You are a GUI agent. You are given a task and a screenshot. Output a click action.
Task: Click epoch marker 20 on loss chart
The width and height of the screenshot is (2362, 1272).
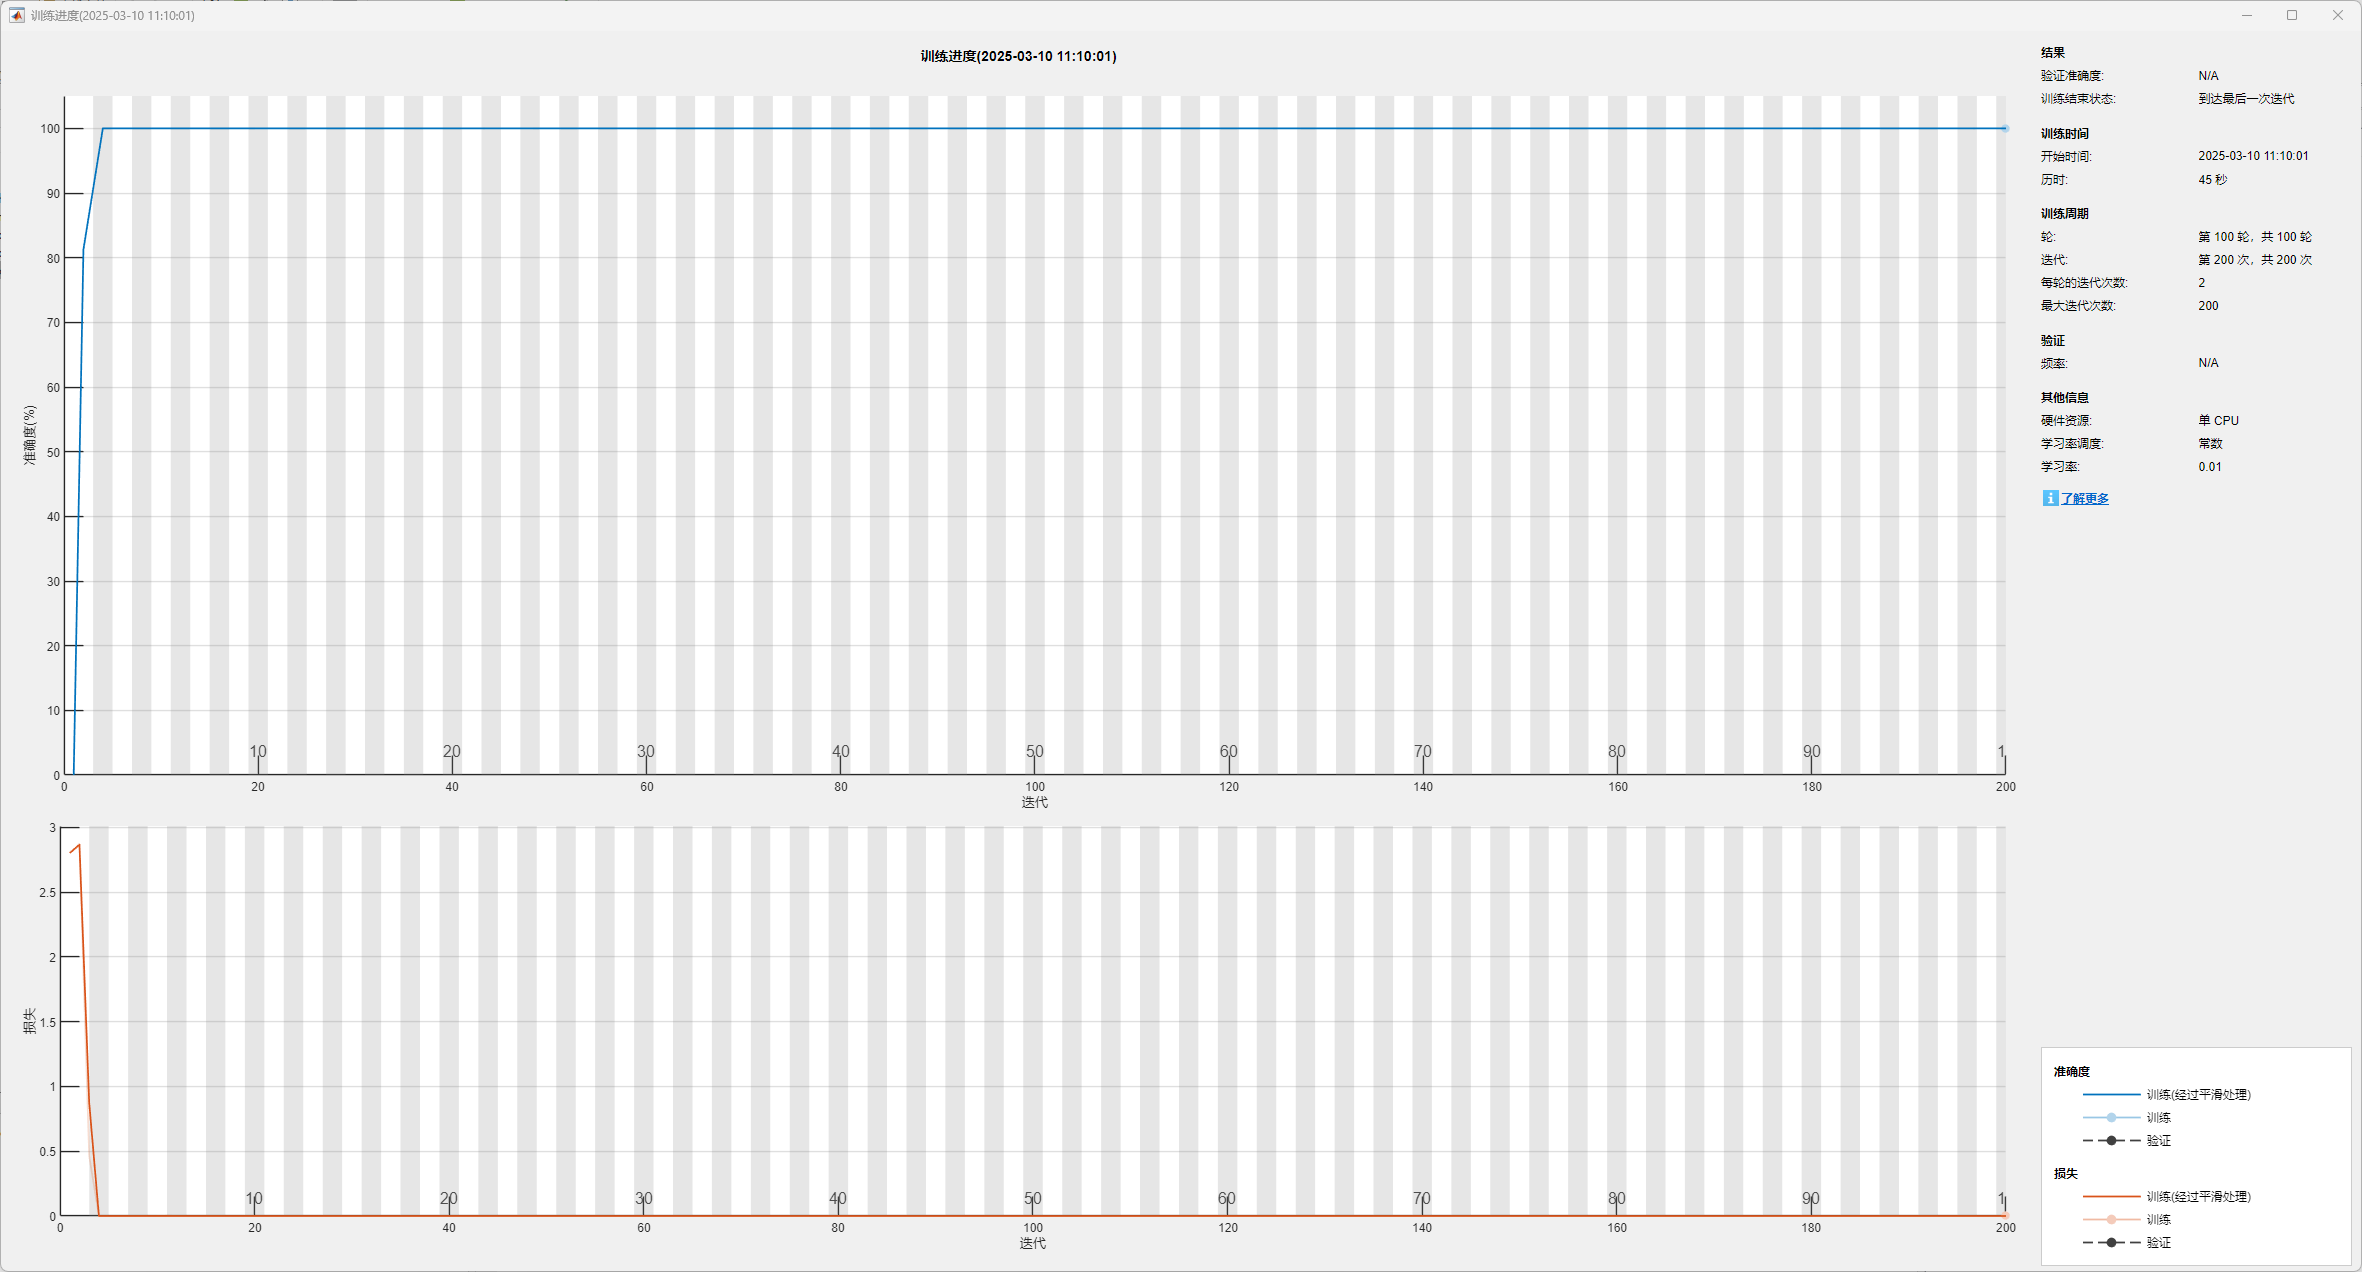[x=449, y=1198]
